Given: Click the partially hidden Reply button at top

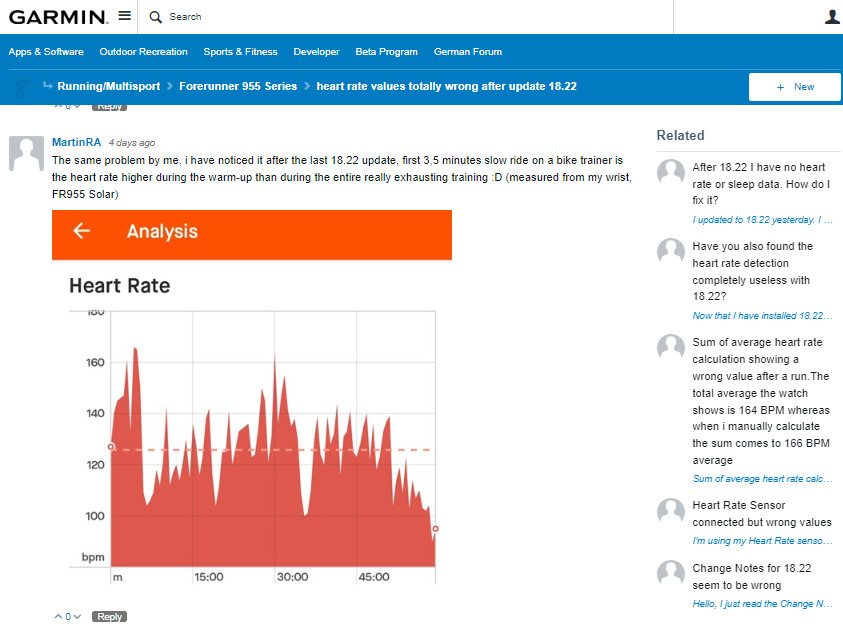Looking at the screenshot, I should [109, 108].
